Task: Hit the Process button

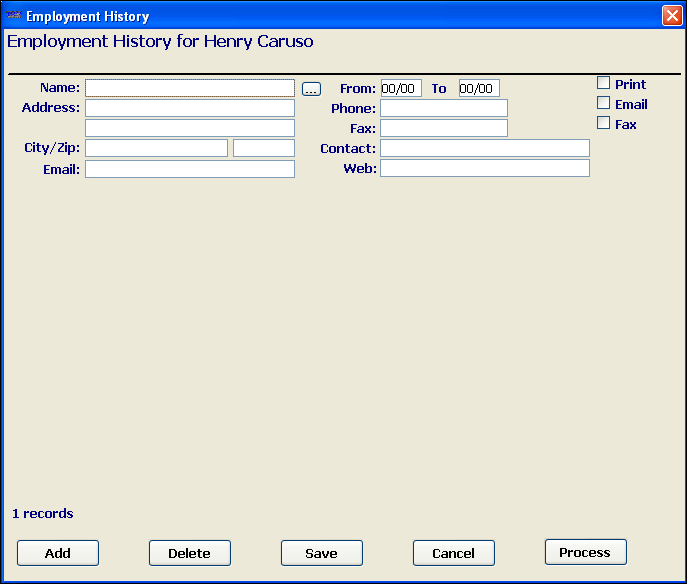Action: tap(585, 552)
